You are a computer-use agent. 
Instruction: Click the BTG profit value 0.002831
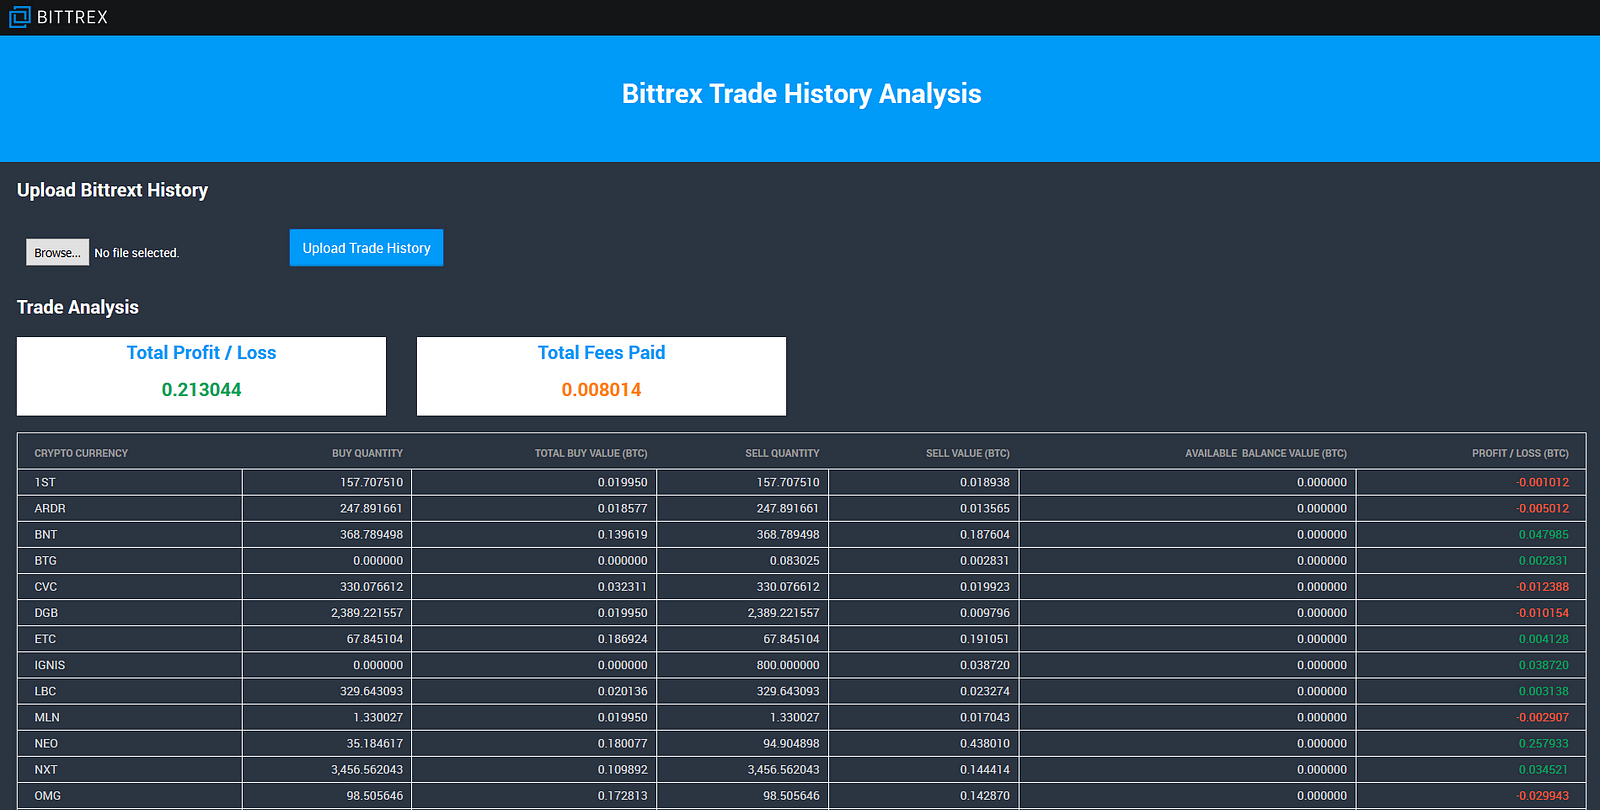tap(1544, 560)
